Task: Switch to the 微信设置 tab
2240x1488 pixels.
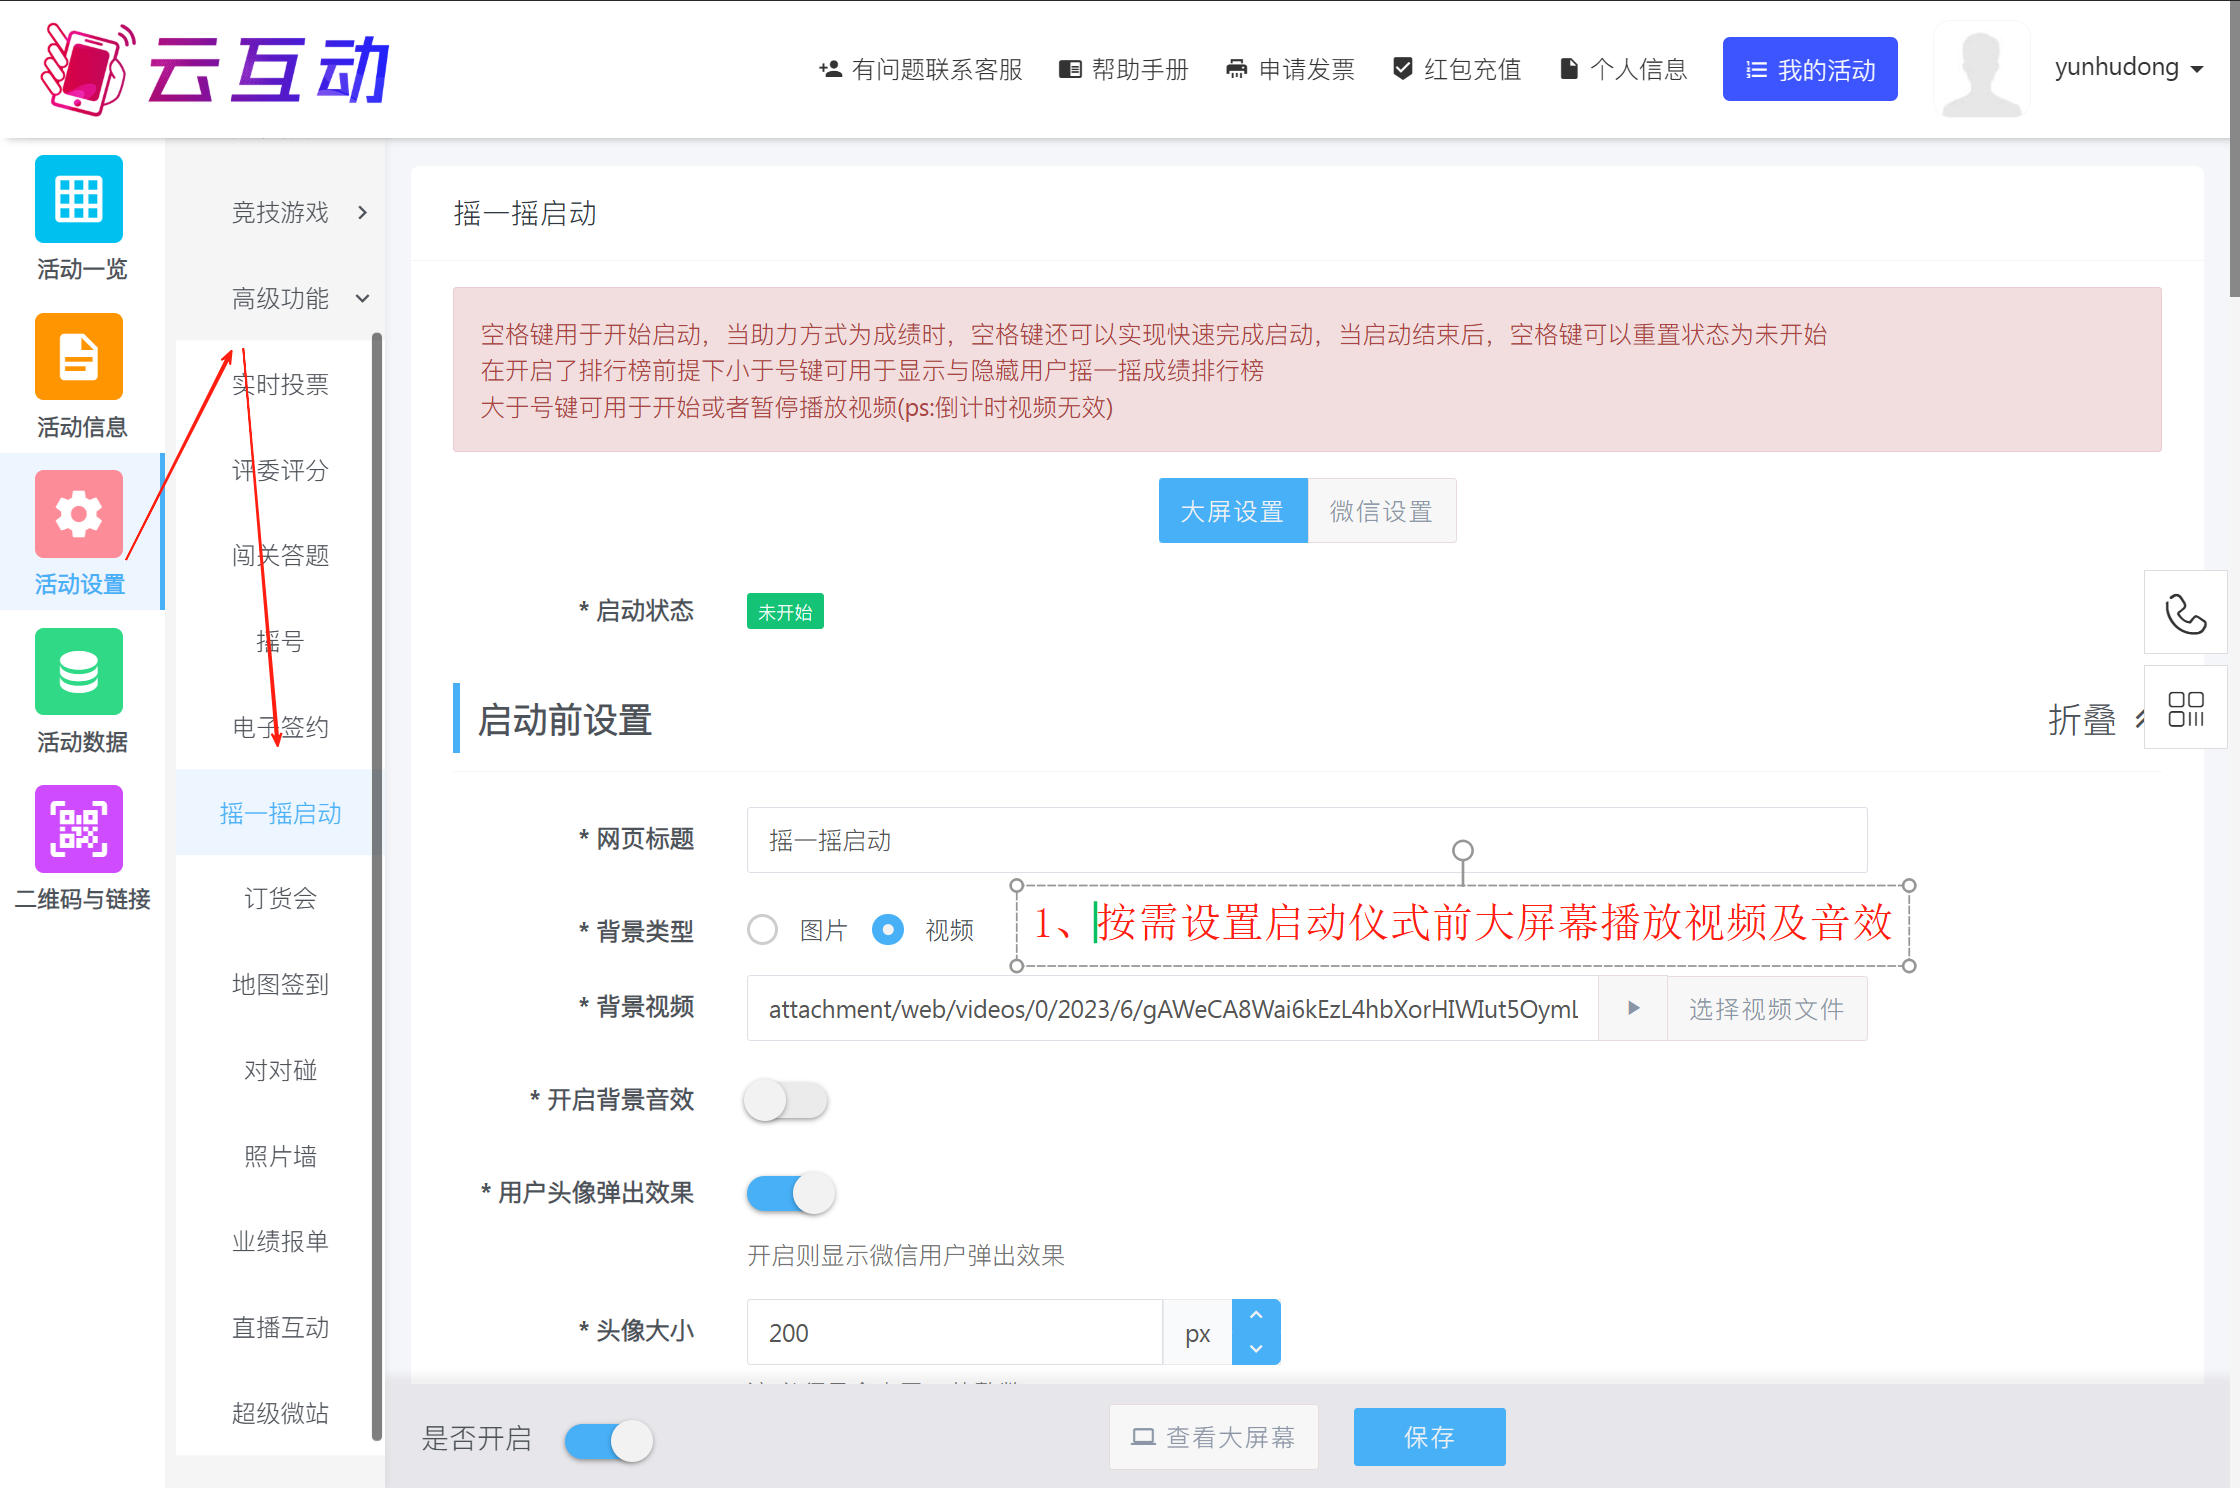Action: click(x=1381, y=511)
